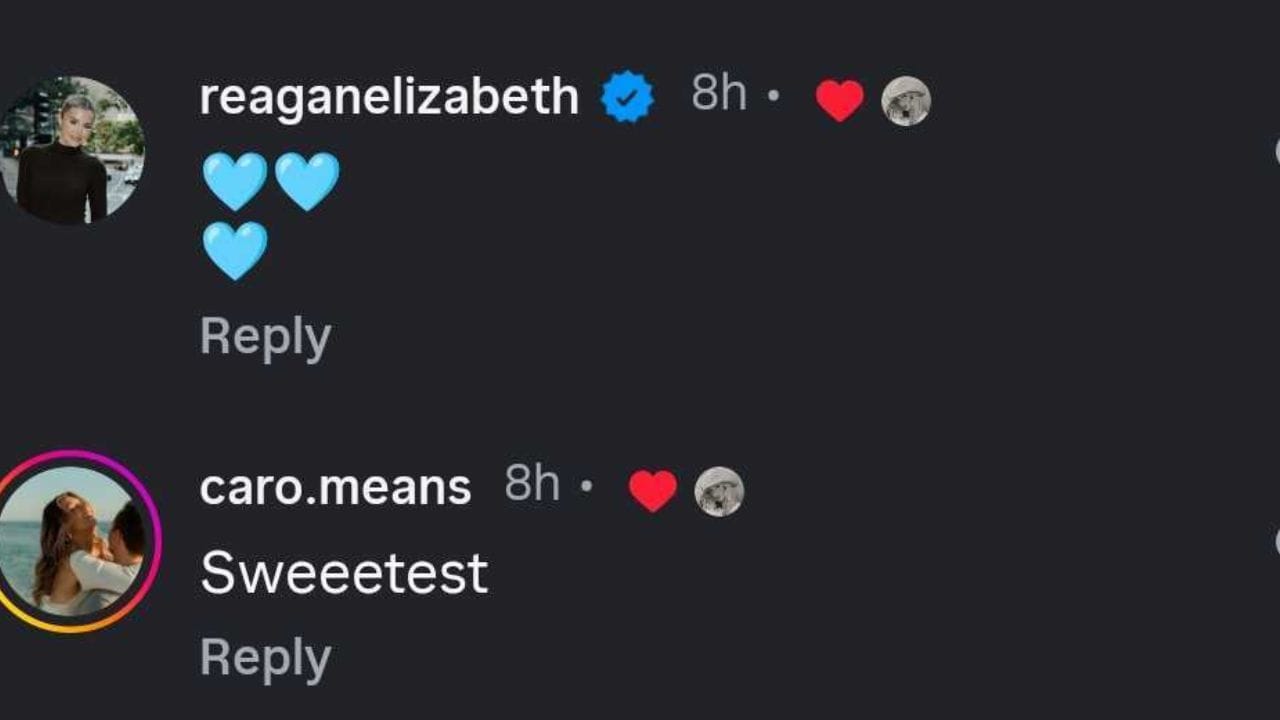This screenshot has height=720, width=1280.
Task: Click red heart on caro.means comment
Action: 653,491
